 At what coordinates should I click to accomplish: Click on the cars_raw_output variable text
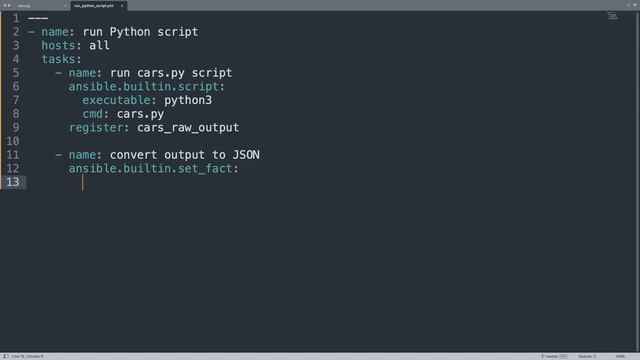tap(188, 128)
